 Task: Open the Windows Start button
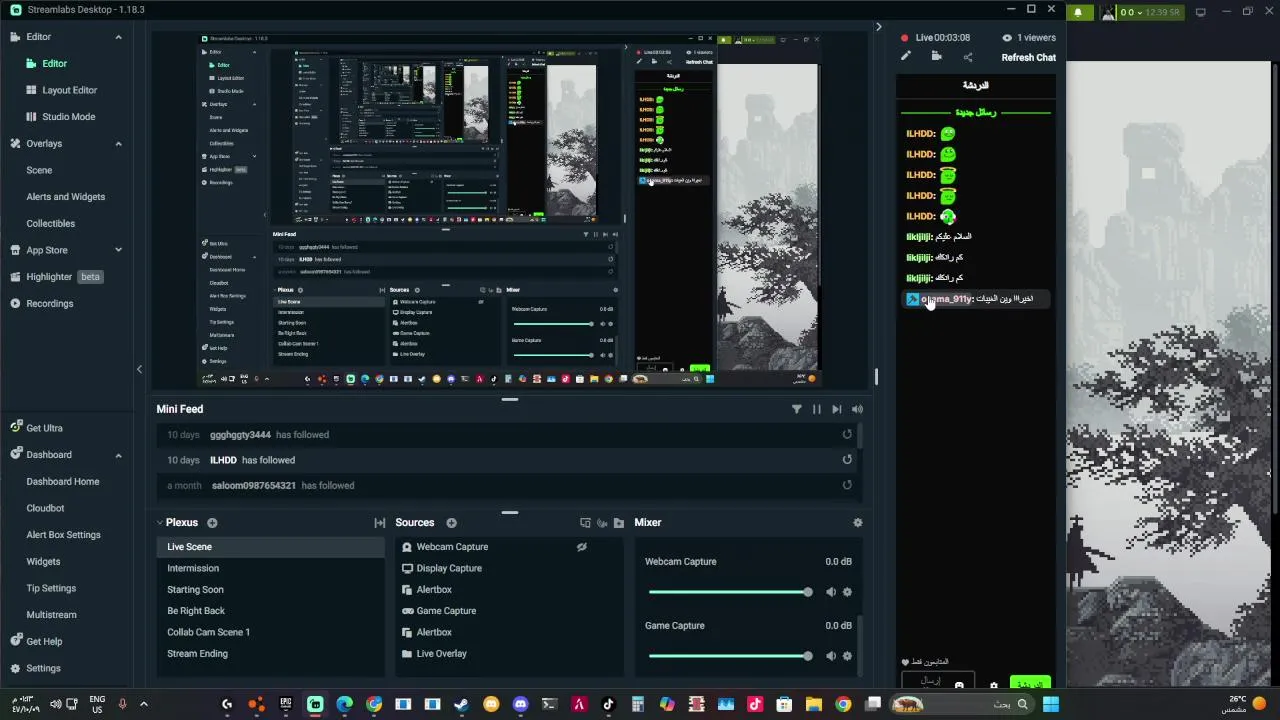pyautogui.click(x=1051, y=704)
